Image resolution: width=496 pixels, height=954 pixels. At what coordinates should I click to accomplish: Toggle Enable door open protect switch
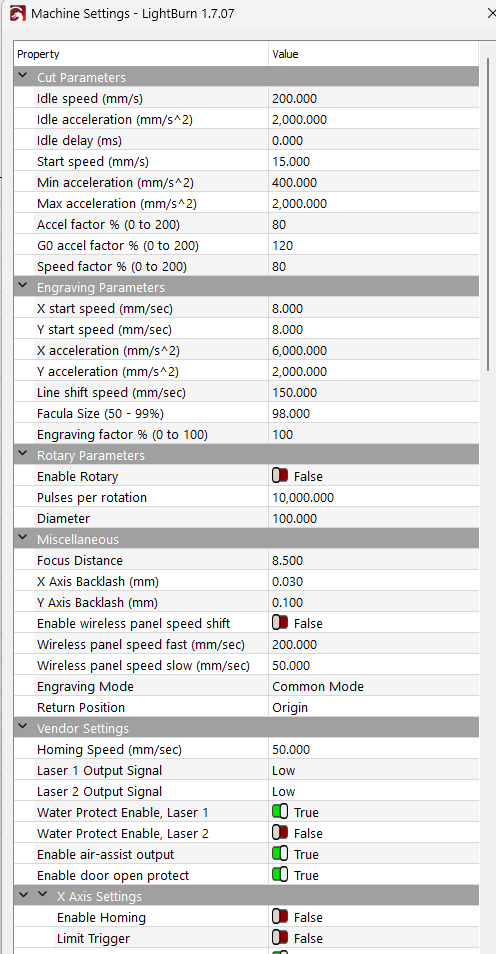[x=279, y=875]
